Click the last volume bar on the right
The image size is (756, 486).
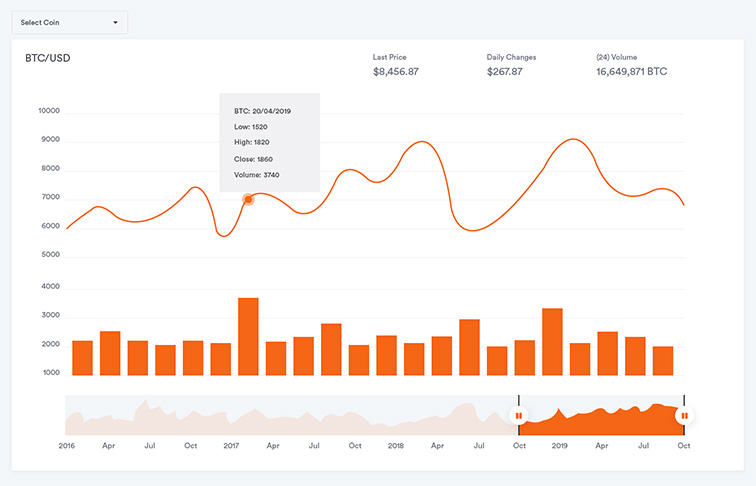pyautogui.click(x=663, y=361)
